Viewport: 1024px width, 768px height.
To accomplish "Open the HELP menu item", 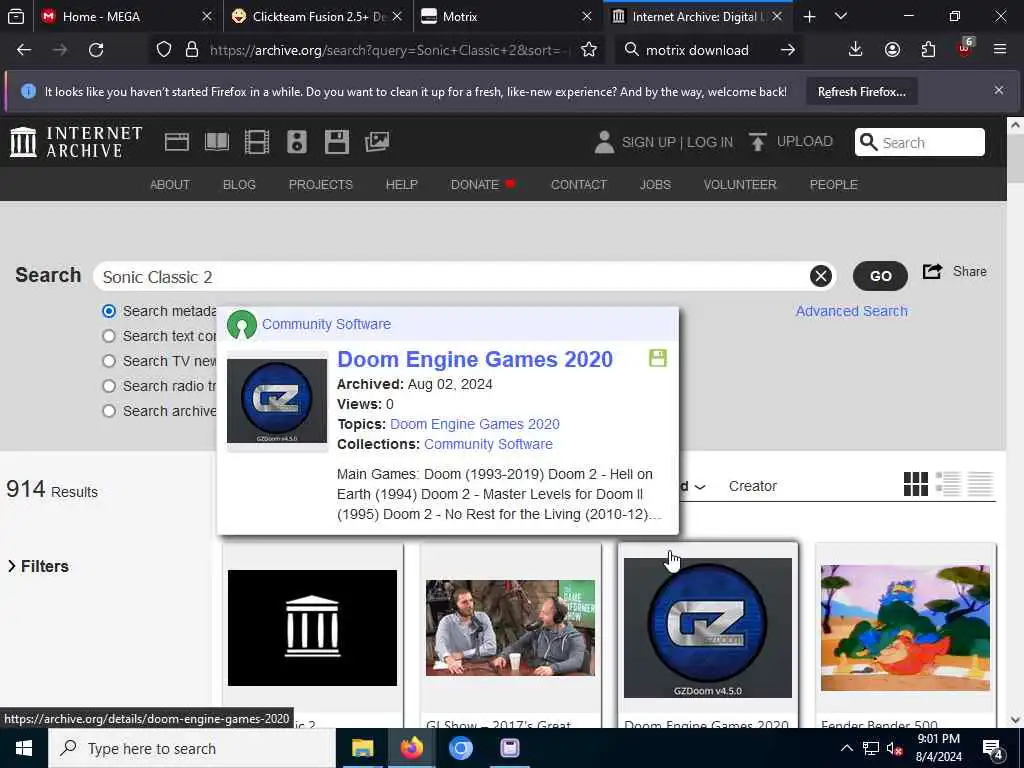I will click(402, 185).
